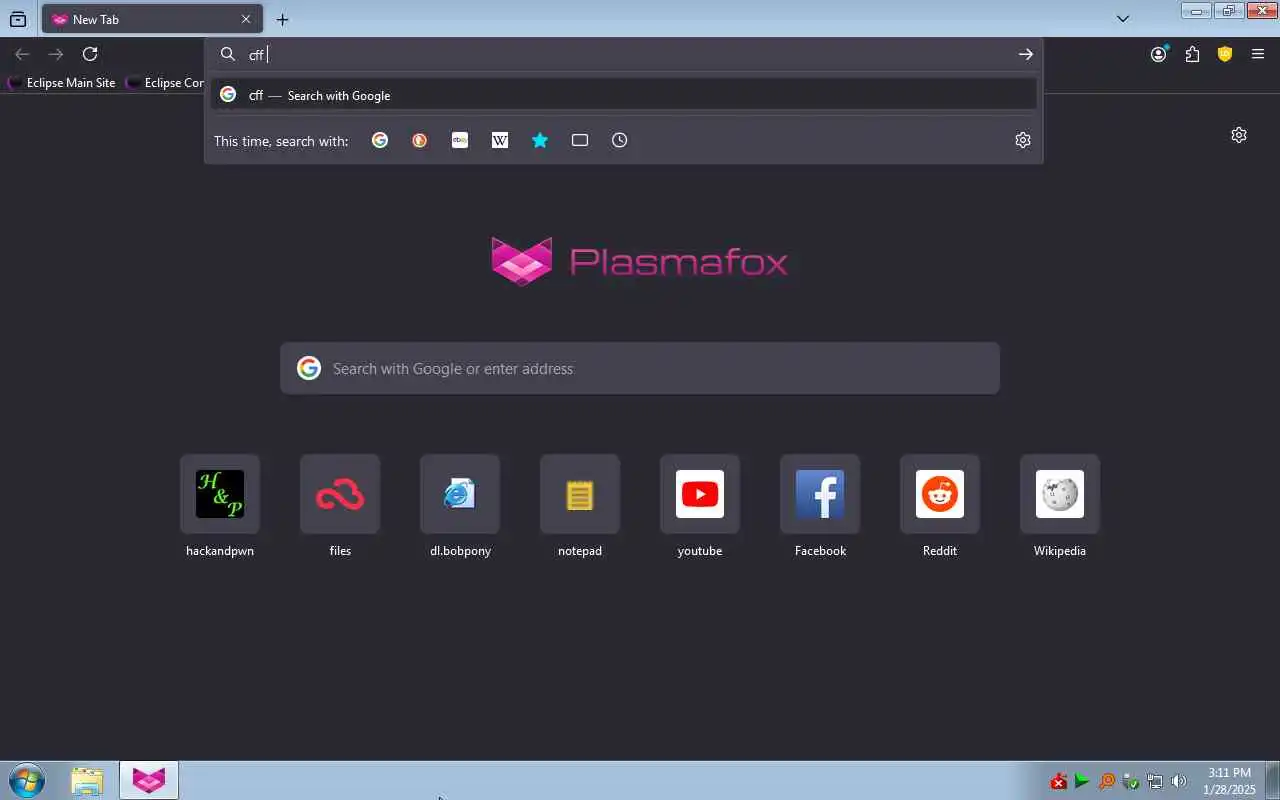Image resolution: width=1280 pixels, height=800 pixels.
Task: Open network status tray icon
Action: click(x=1155, y=781)
